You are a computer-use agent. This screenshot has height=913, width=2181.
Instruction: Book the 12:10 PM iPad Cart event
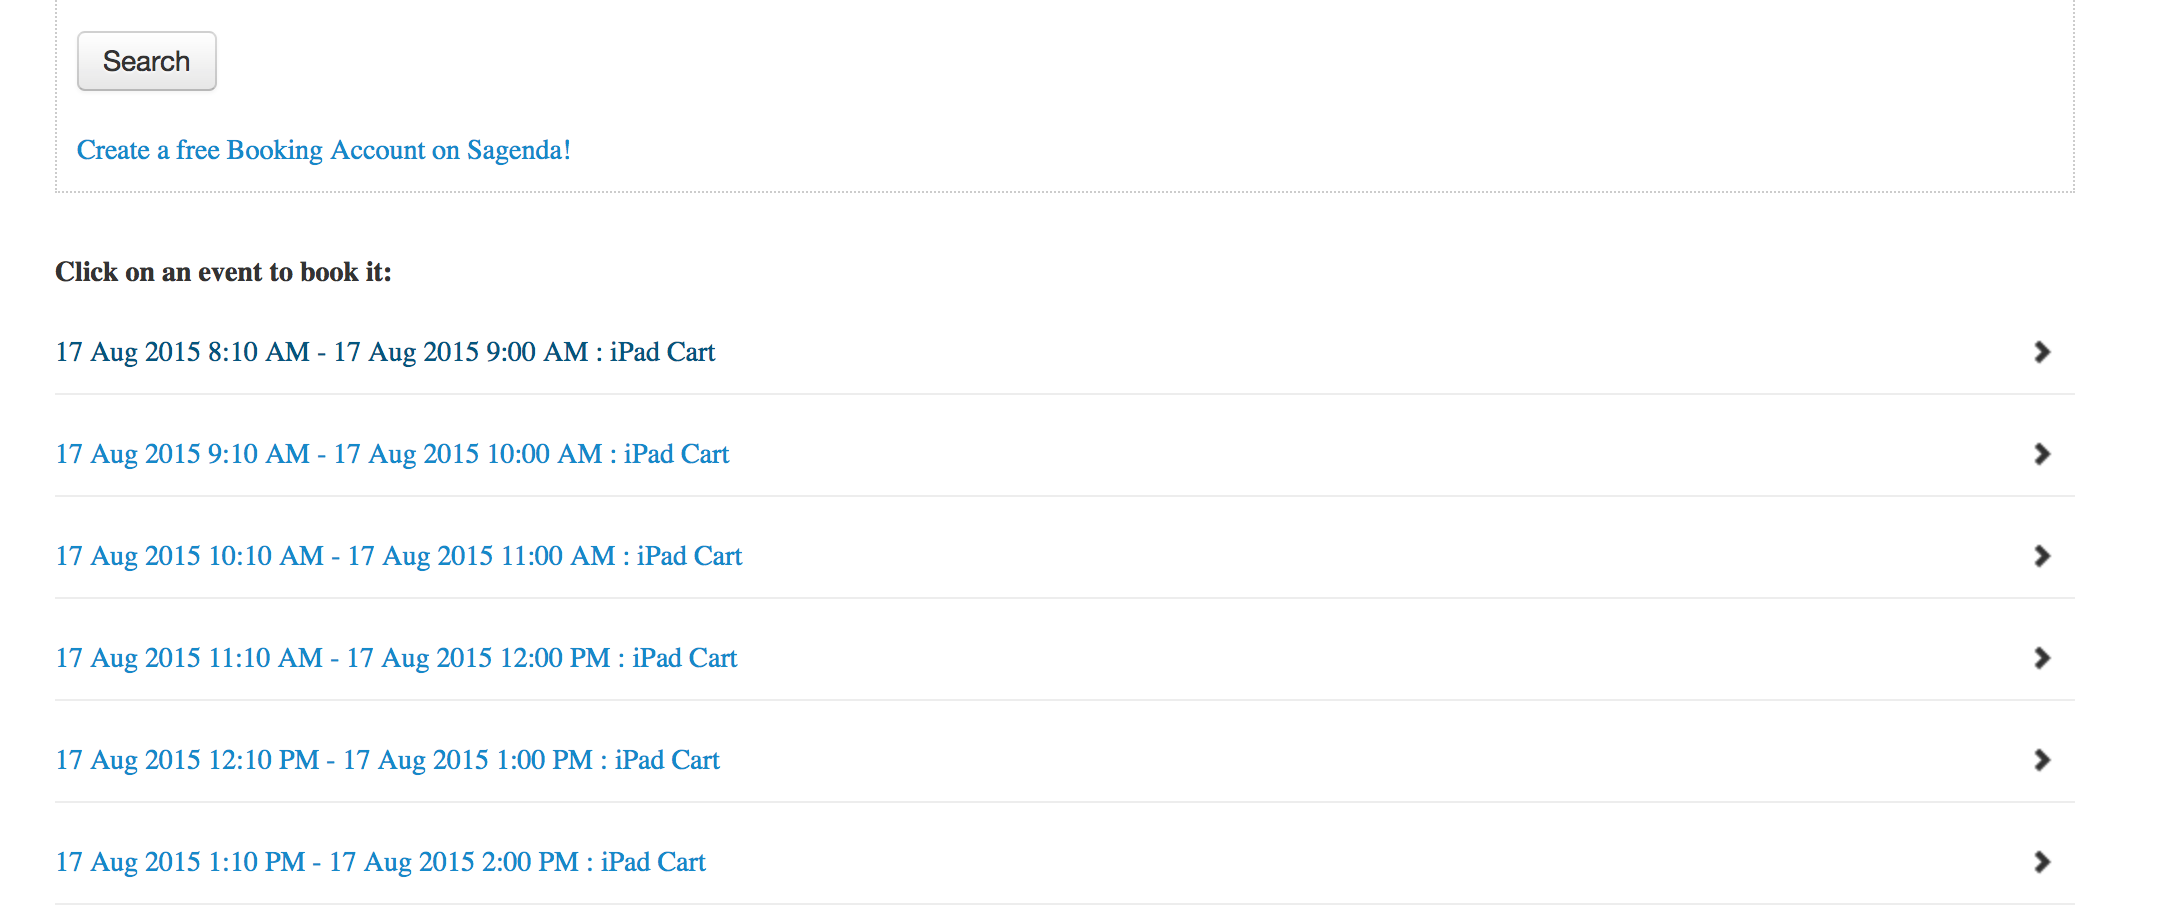click(x=387, y=760)
